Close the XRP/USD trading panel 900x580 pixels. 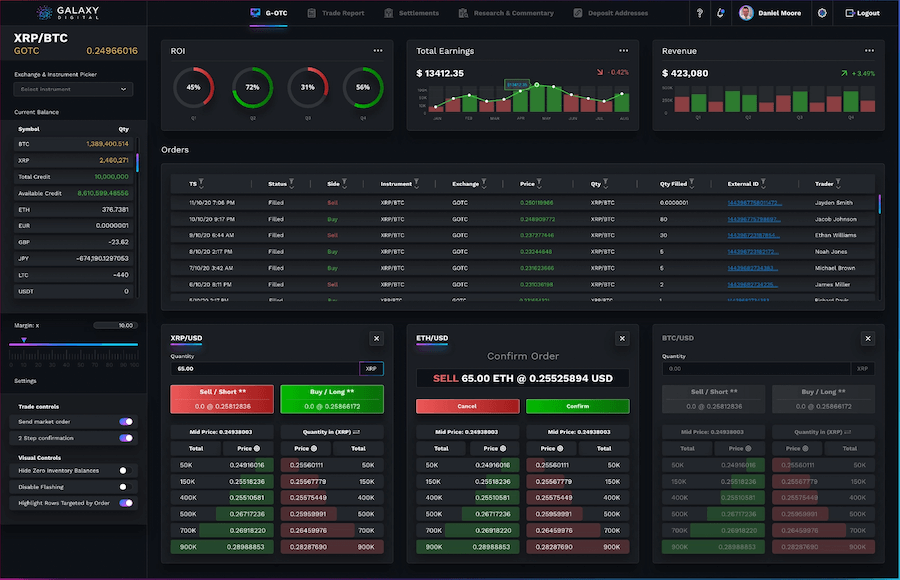click(377, 338)
